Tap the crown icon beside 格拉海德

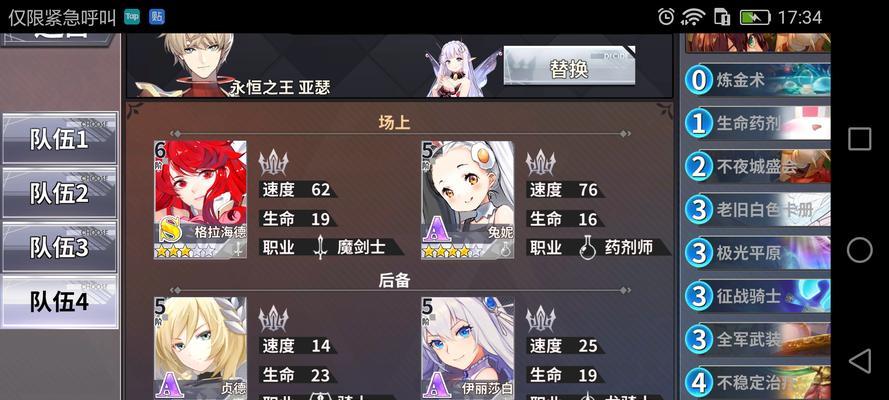pos(274,163)
